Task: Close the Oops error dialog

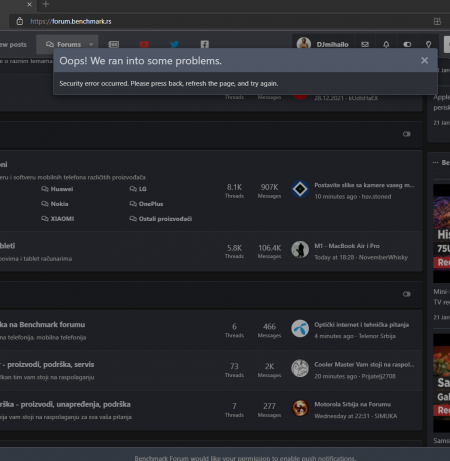Action: pyautogui.click(x=424, y=61)
